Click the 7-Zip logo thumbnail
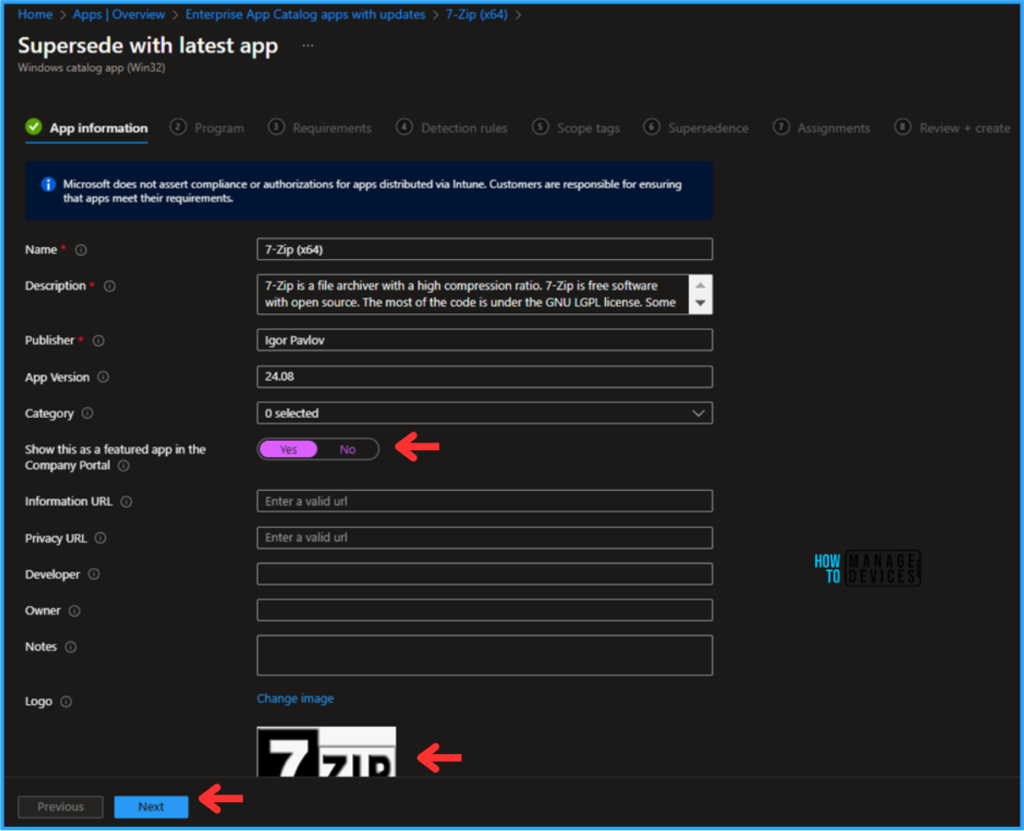 (327, 752)
